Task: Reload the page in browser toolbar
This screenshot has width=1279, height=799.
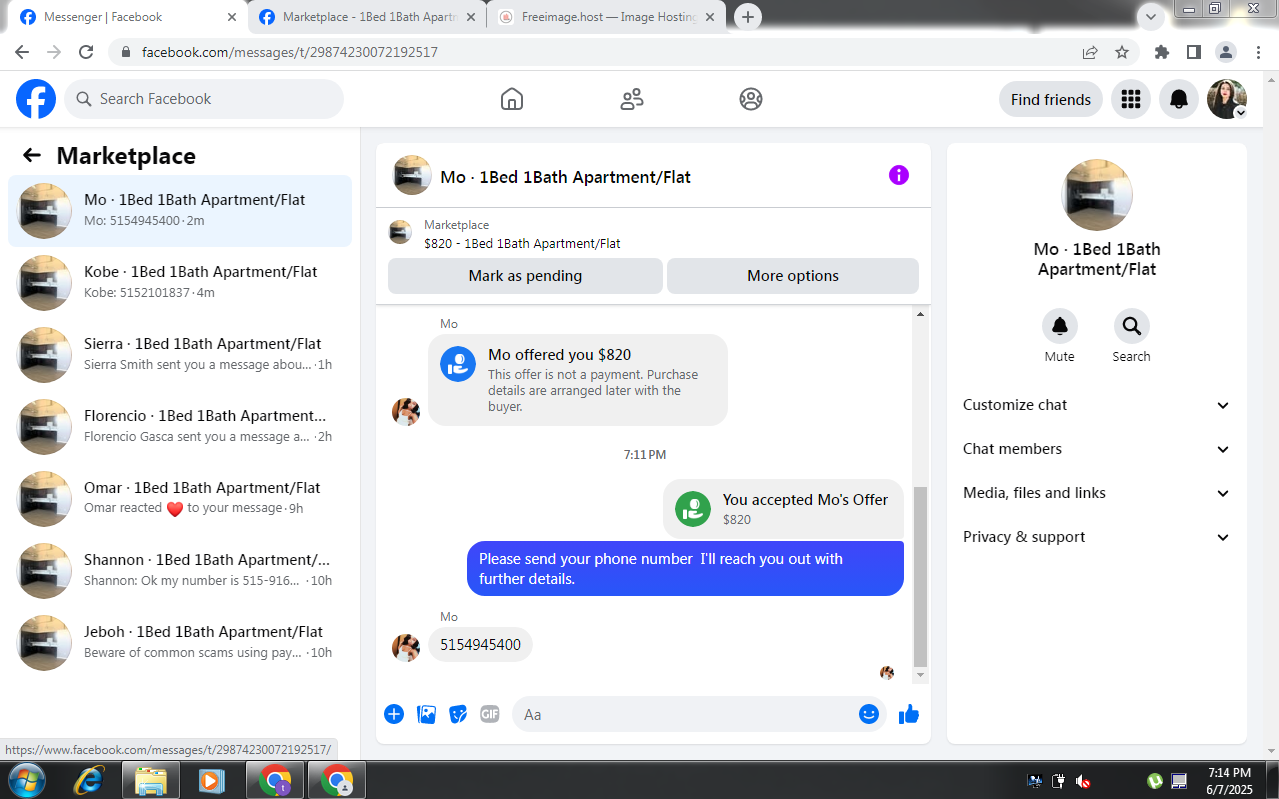Action: (86, 52)
